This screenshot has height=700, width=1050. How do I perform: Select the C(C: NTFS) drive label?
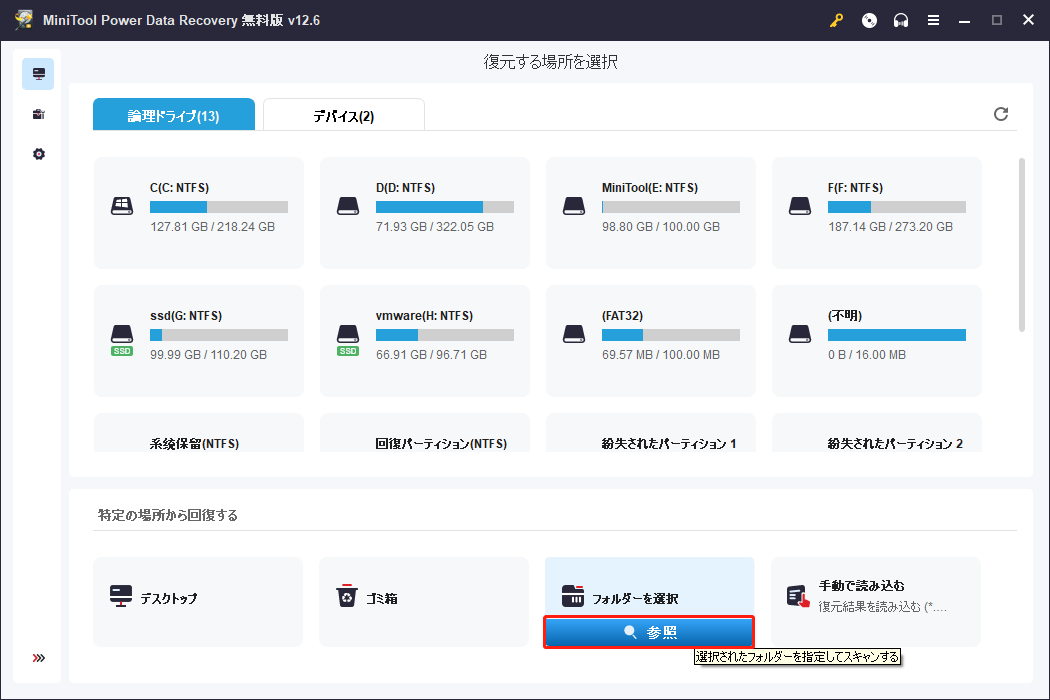coord(179,188)
